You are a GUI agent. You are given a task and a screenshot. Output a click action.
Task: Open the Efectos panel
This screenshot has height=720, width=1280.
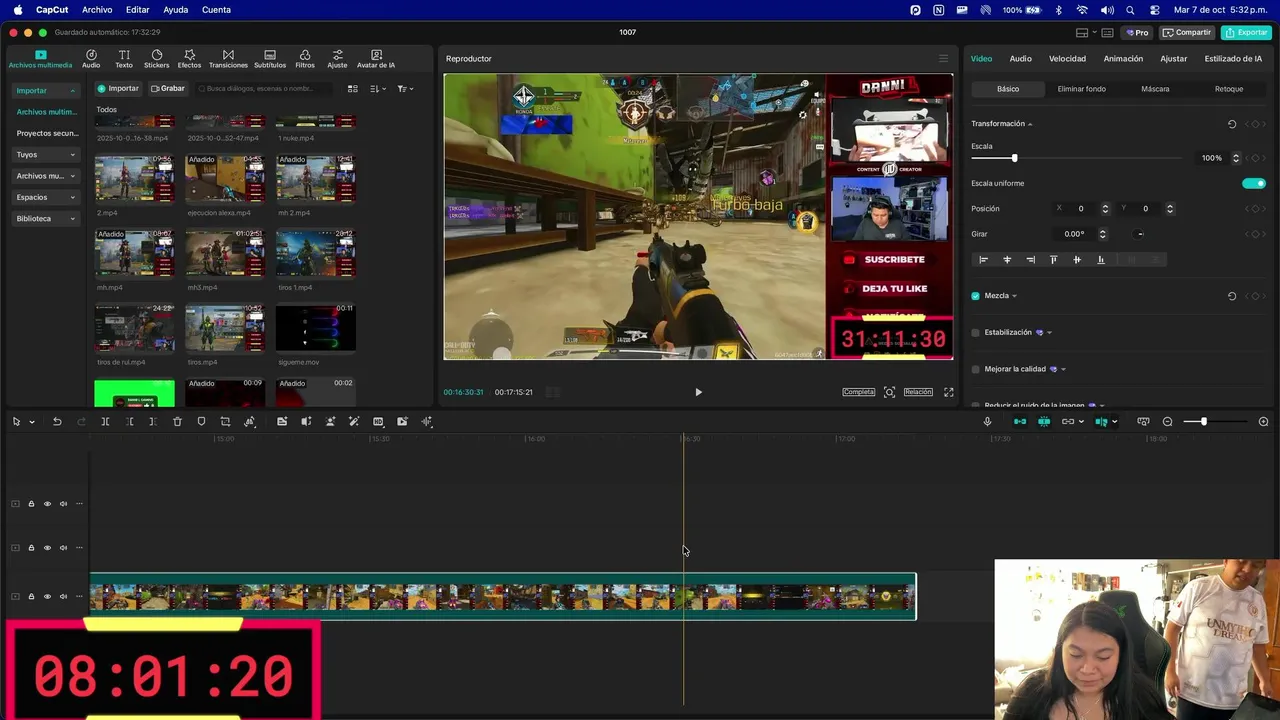click(189, 58)
